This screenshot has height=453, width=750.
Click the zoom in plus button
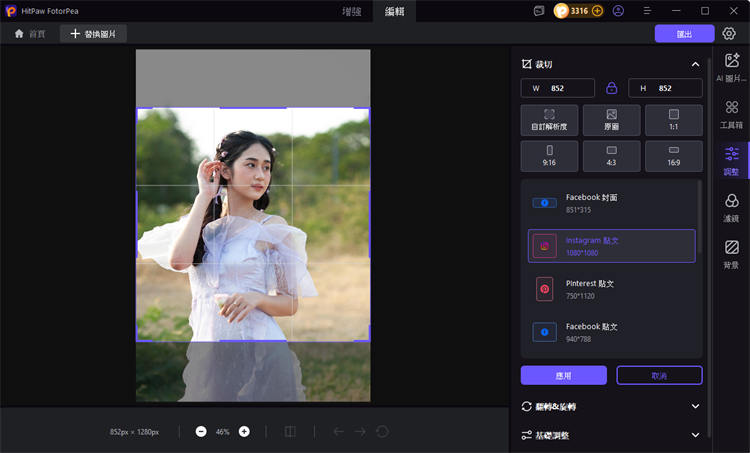(x=244, y=431)
